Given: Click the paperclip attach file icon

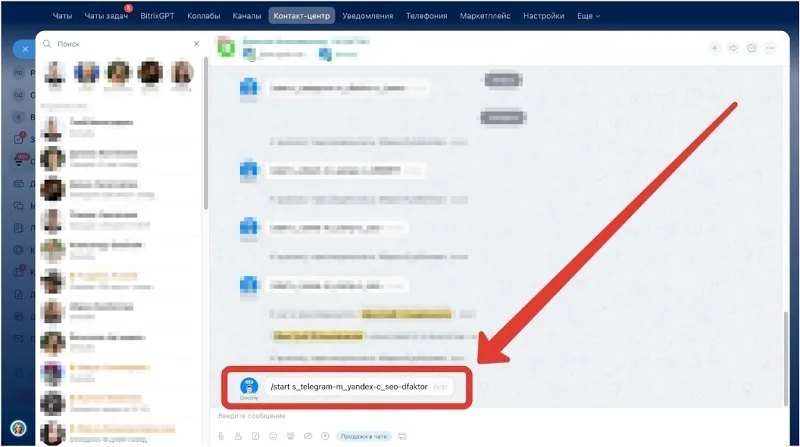Looking at the screenshot, I should (x=221, y=436).
